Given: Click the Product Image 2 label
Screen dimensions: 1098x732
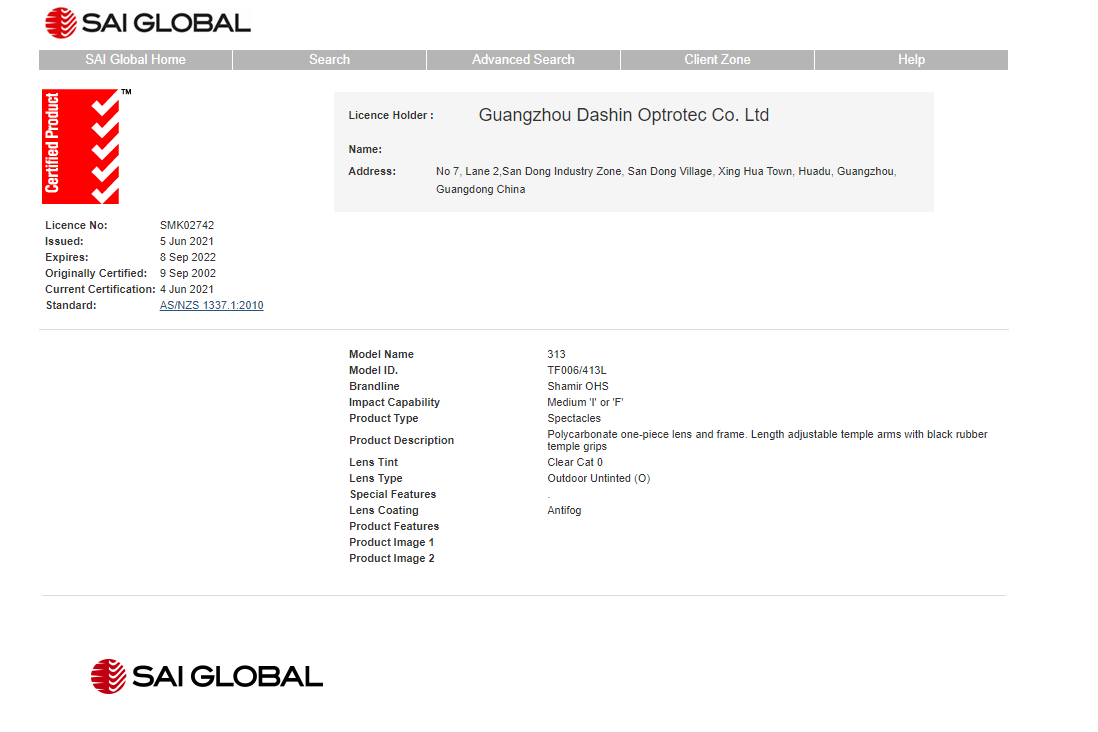Looking at the screenshot, I should [x=391, y=559].
